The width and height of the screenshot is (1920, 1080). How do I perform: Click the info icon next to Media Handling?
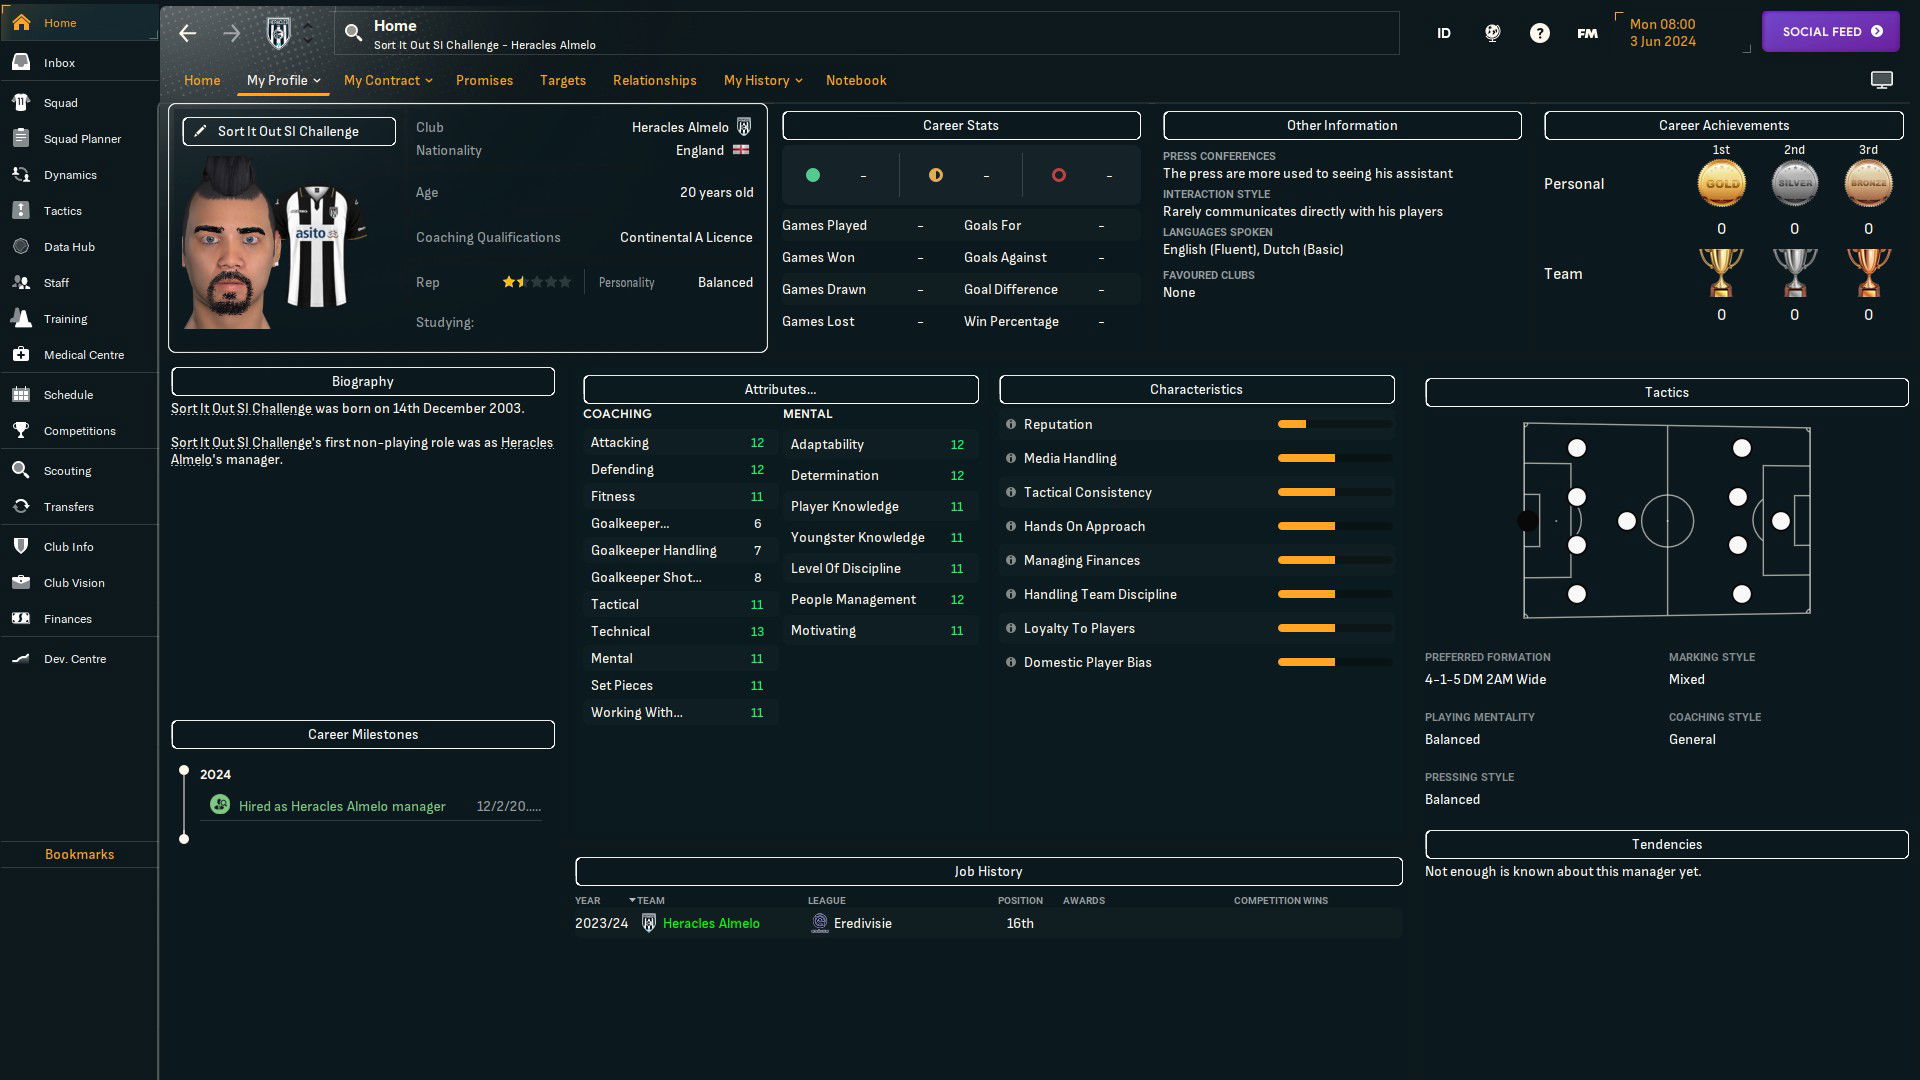tap(1011, 458)
